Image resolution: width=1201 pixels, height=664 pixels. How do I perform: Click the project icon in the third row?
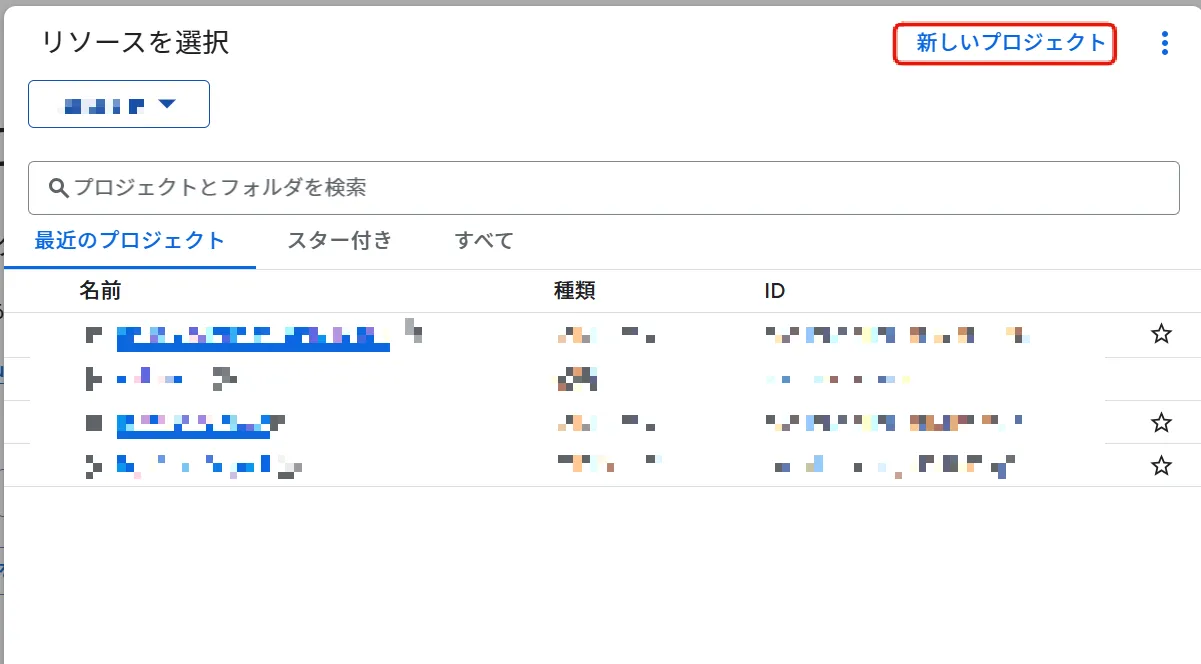click(x=92, y=422)
